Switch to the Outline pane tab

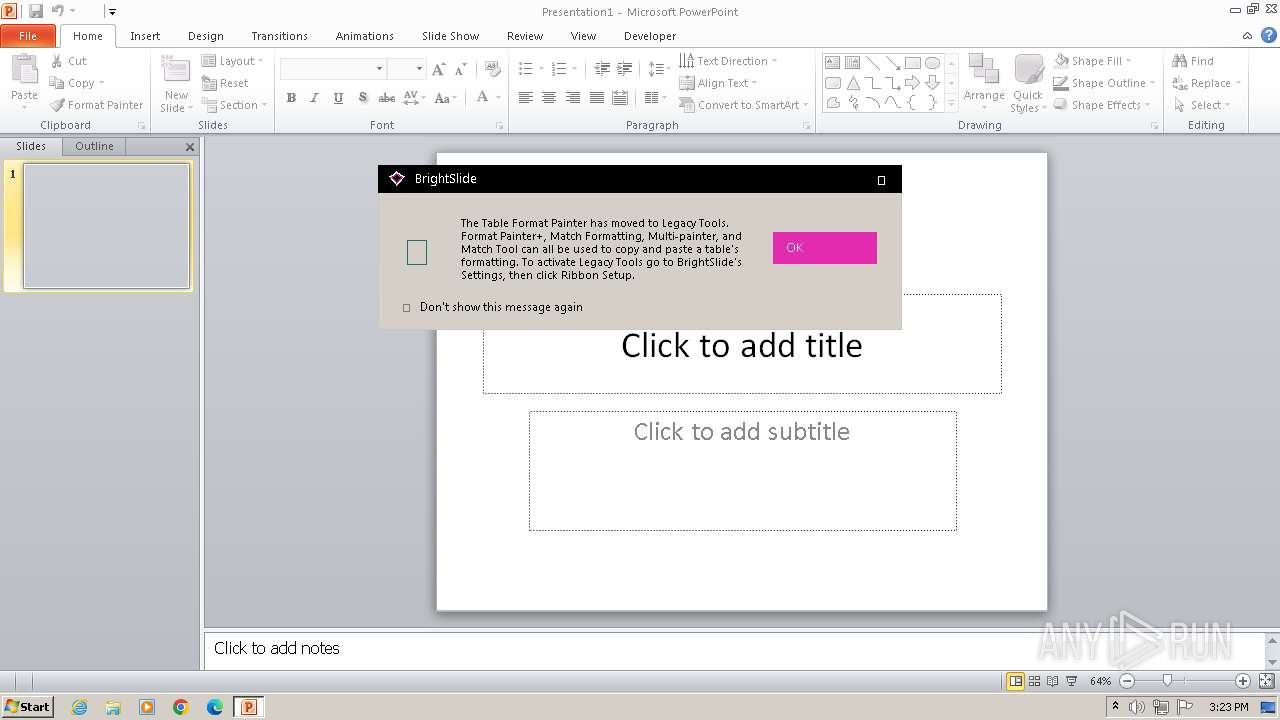pos(94,146)
